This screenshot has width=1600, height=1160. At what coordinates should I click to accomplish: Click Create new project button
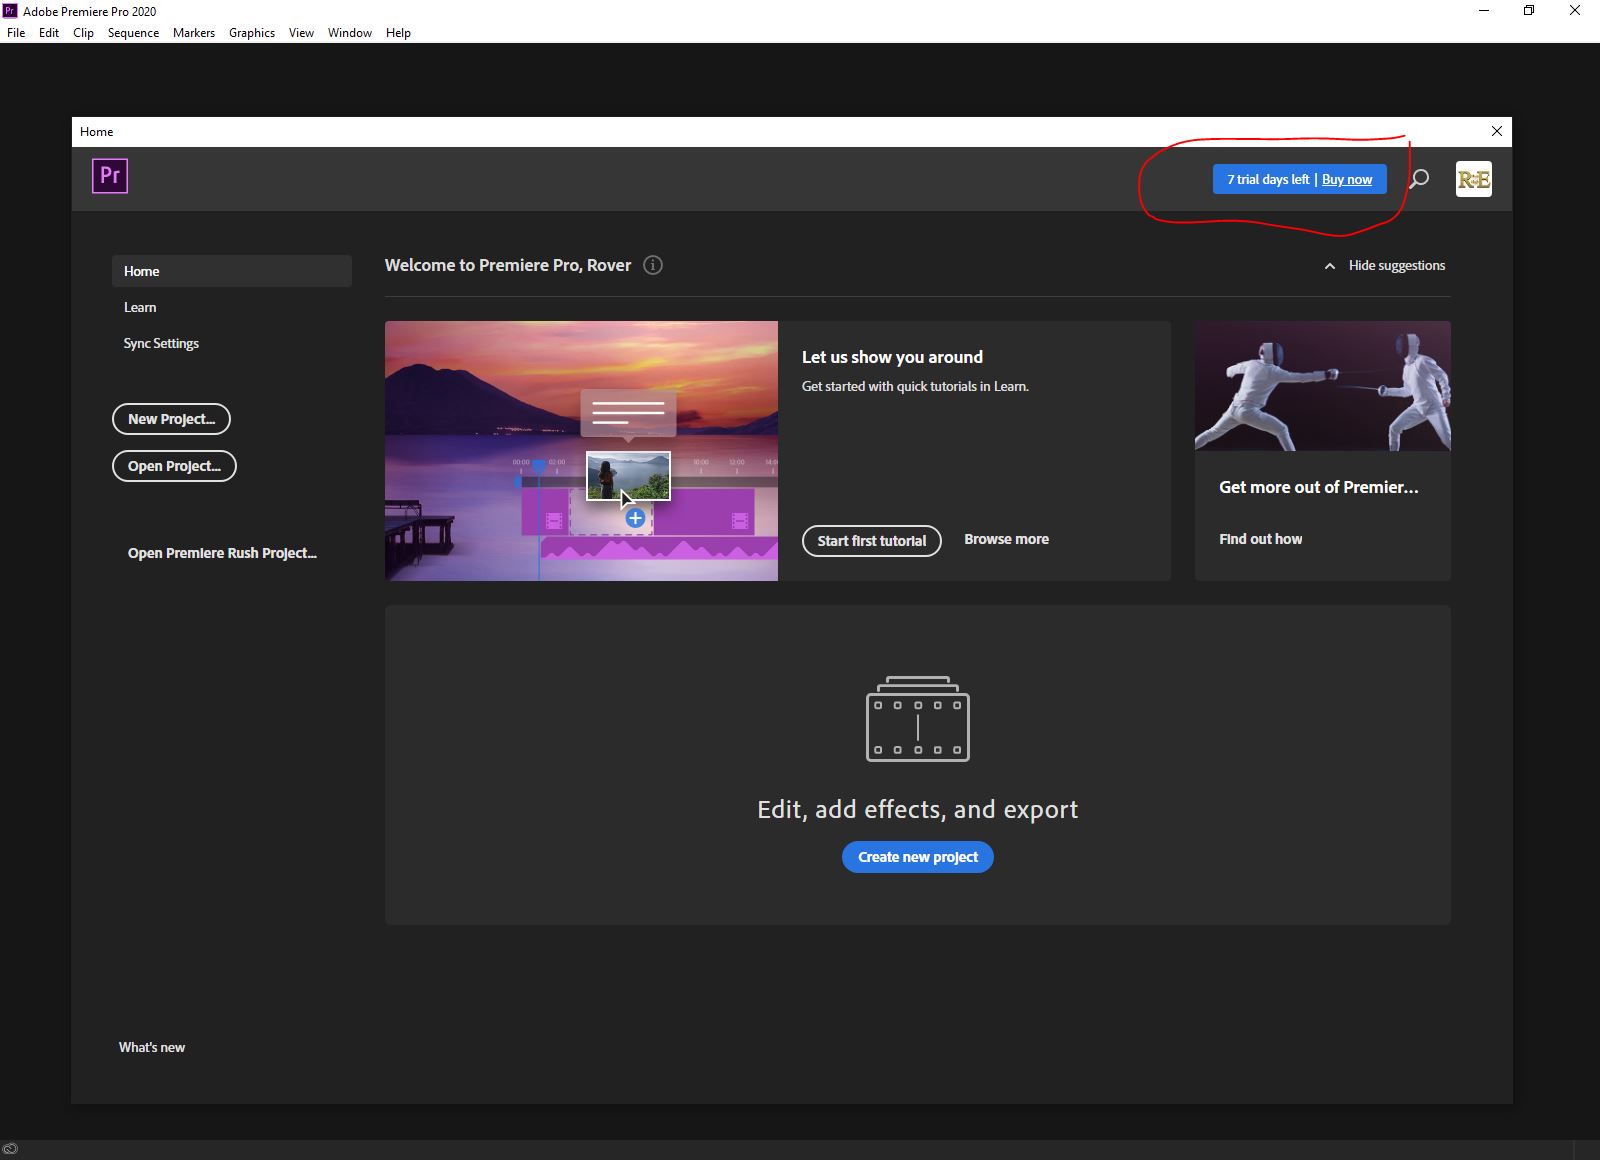(x=918, y=857)
